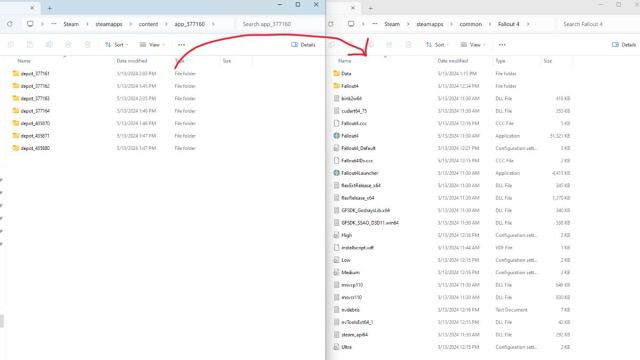Screen dimensions: 640x360
Task: Refresh the Fallout 4 folder view
Action: 331,24
